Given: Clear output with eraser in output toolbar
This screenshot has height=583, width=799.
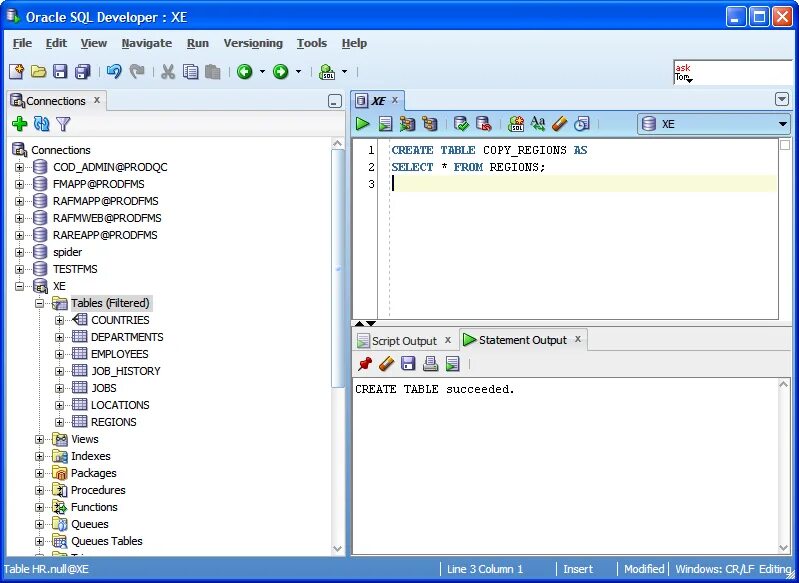Looking at the screenshot, I should tap(387, 363).
